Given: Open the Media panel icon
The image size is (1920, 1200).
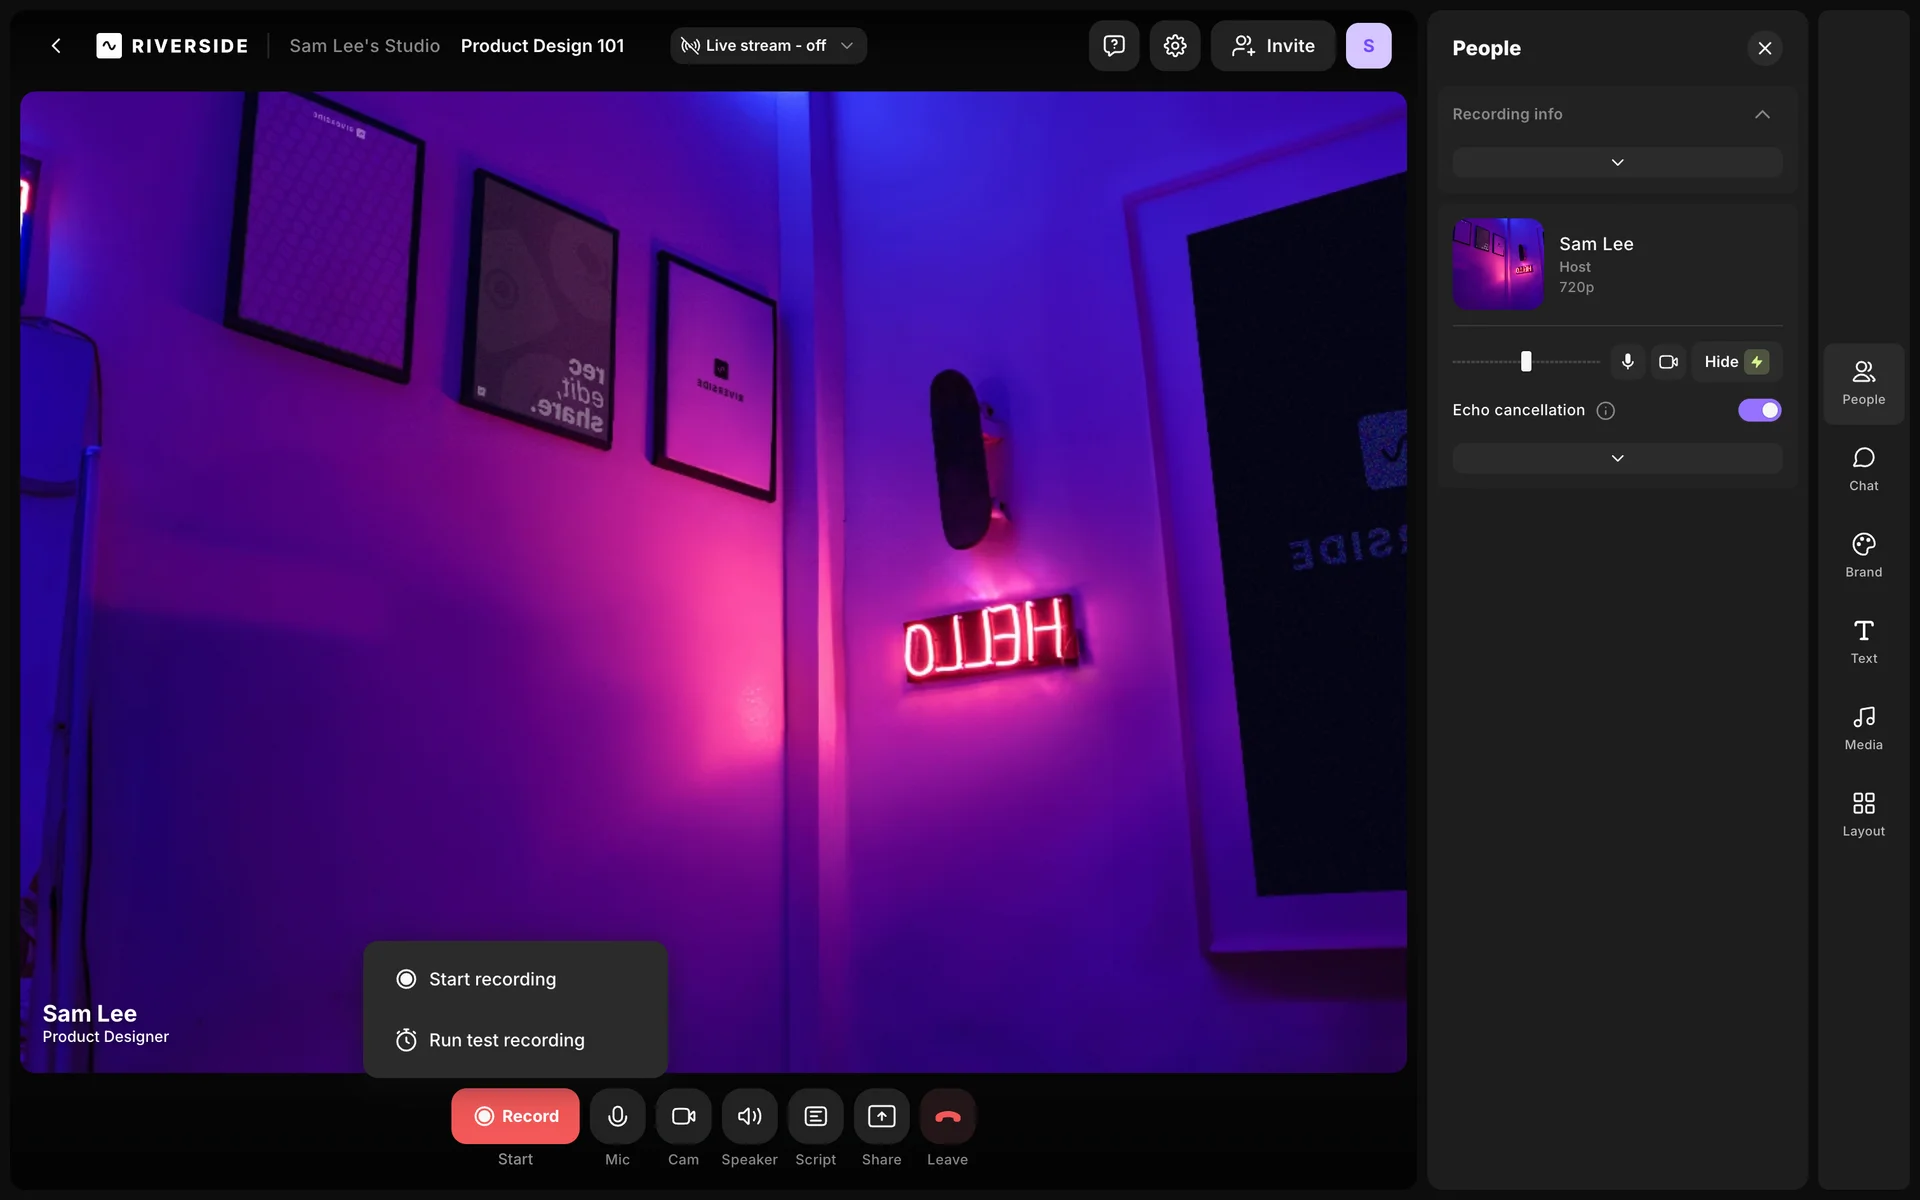Looking at the screenshot, I should click(x=1863, y=728).
